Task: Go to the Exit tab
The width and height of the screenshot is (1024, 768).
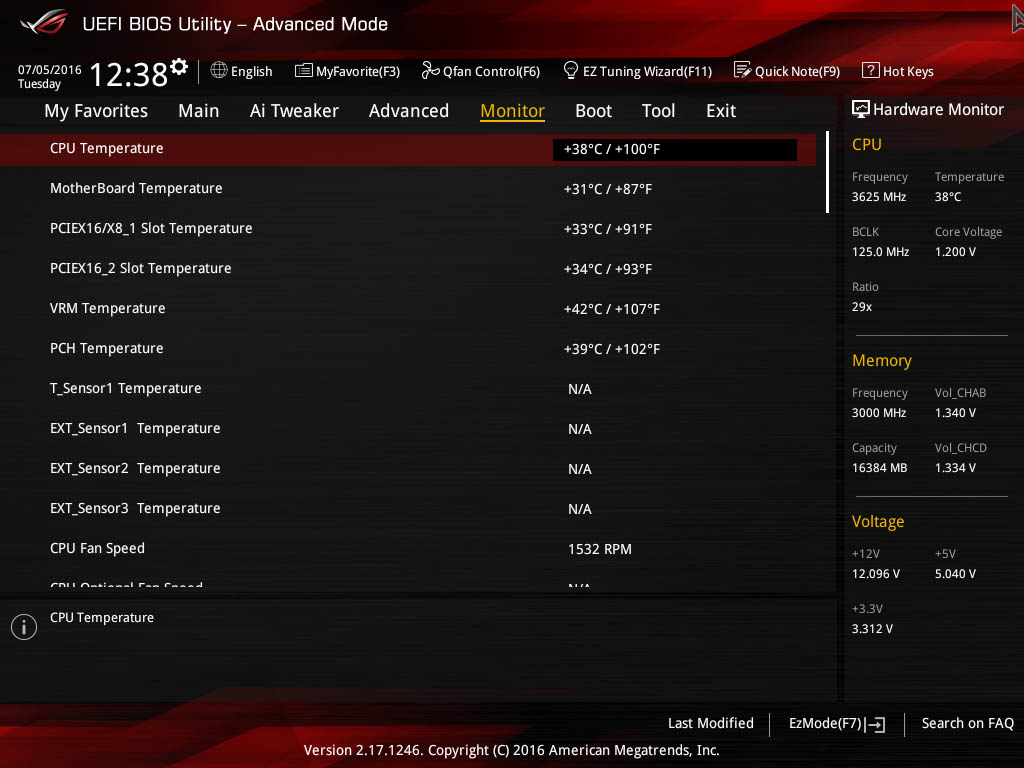Action: click(x=721, y=111)
